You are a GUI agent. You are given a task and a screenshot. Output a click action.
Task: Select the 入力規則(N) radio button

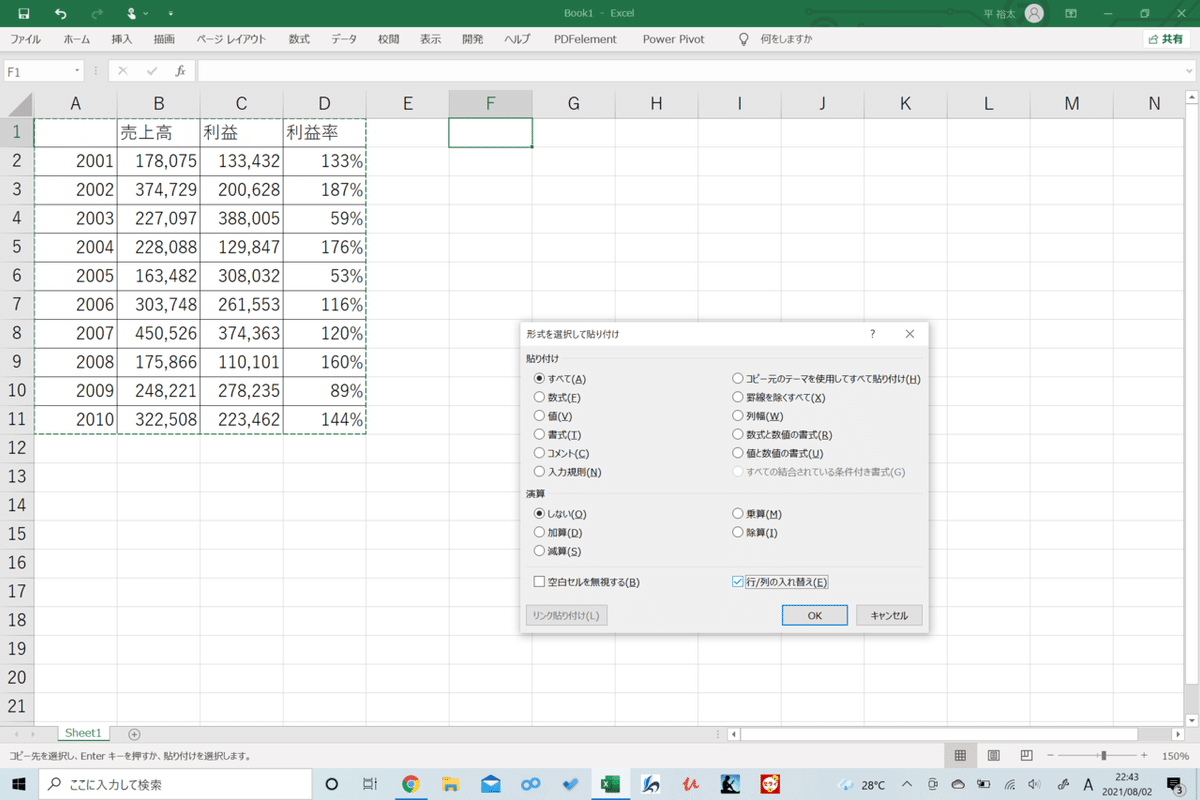point(540,471)
